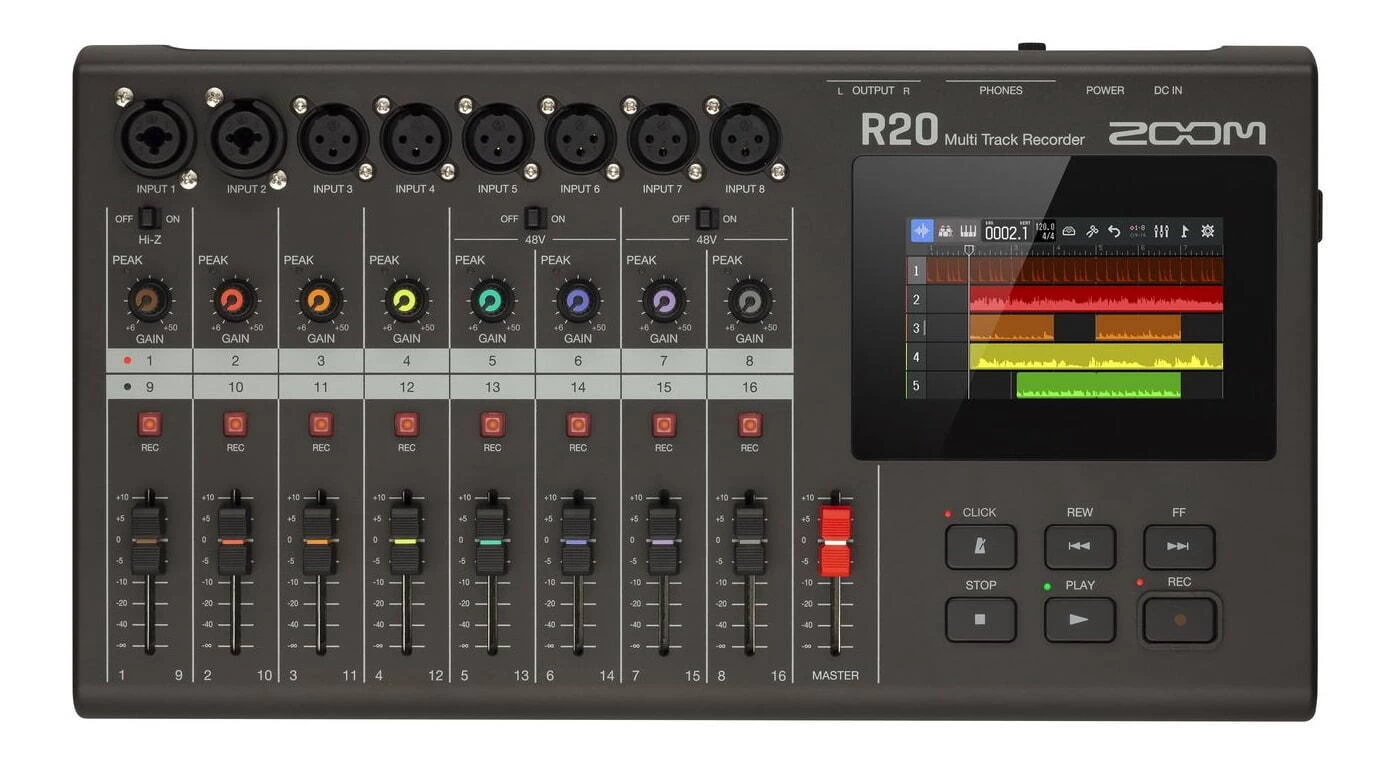Screen dimensions: 1394x764
Task: Tap the undo arrow icon
Action: [1116, 231]
